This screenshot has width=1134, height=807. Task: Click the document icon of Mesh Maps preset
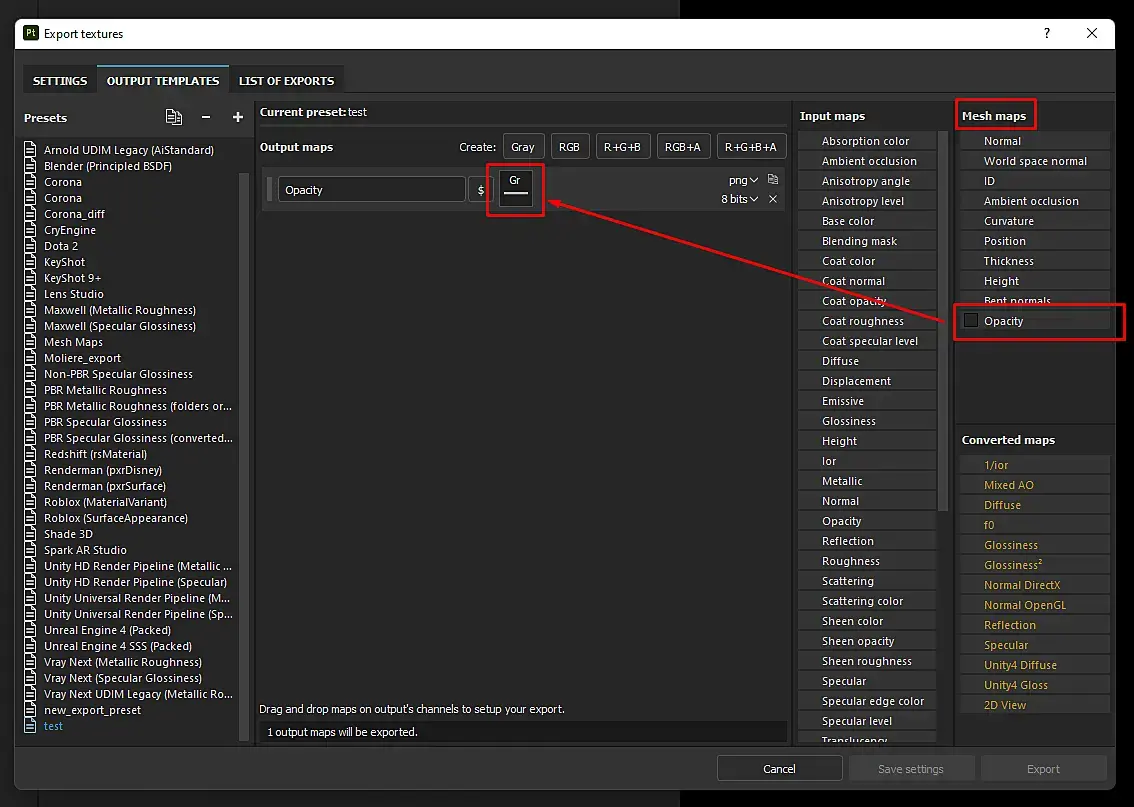click(30, 342)
